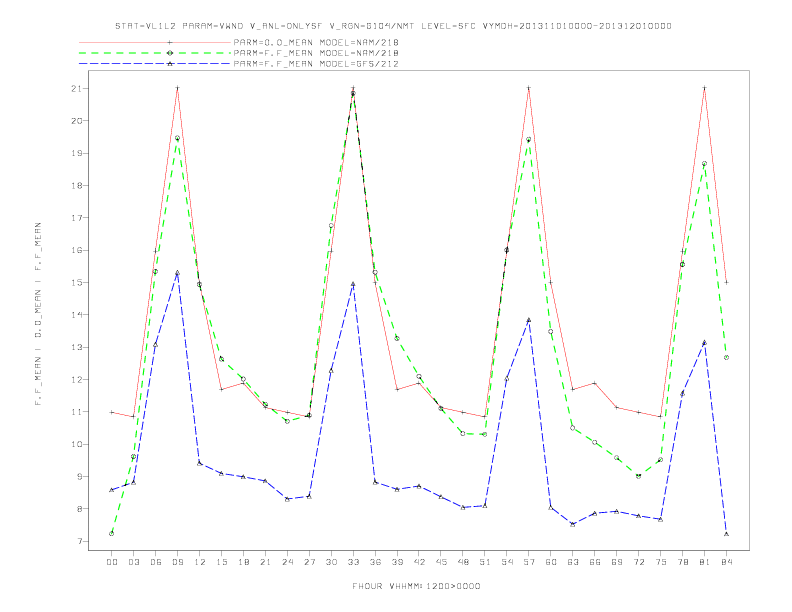The image size is (792, 612).
Task: Click y-axis tick label 7
Action: point(80,541)
